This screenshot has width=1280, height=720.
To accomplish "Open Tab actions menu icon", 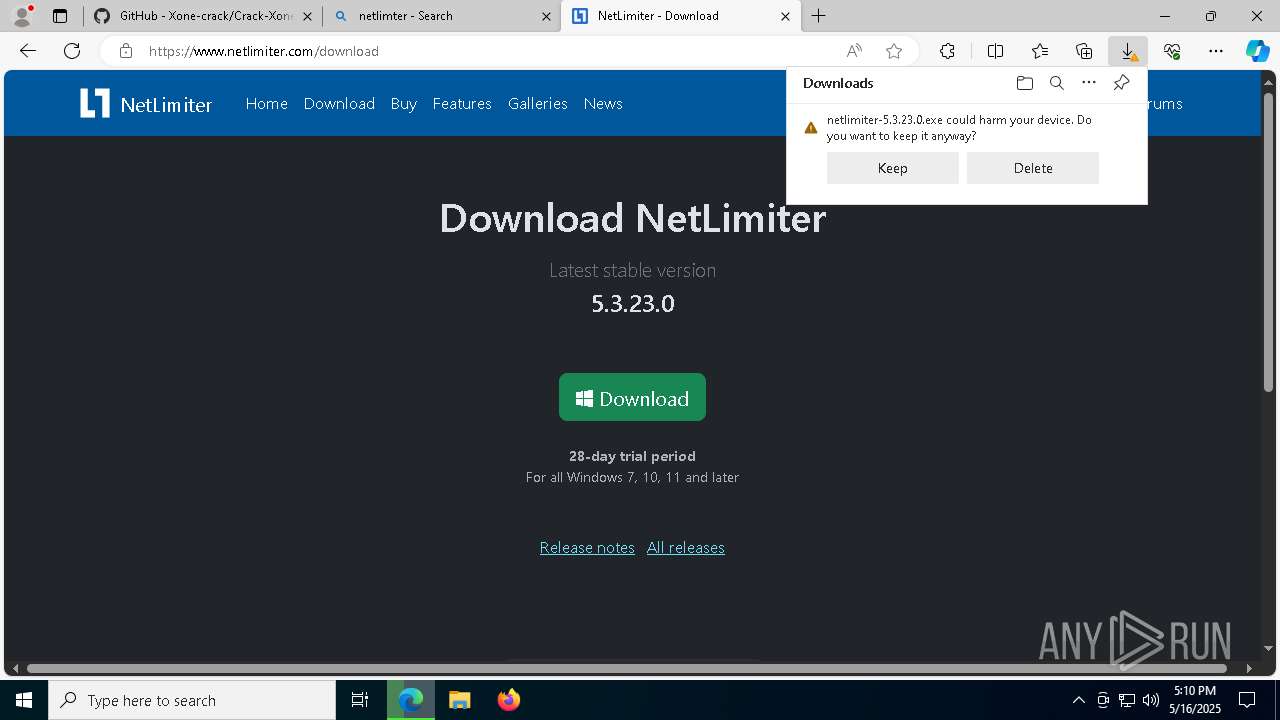I will click(x=60, y=16).
